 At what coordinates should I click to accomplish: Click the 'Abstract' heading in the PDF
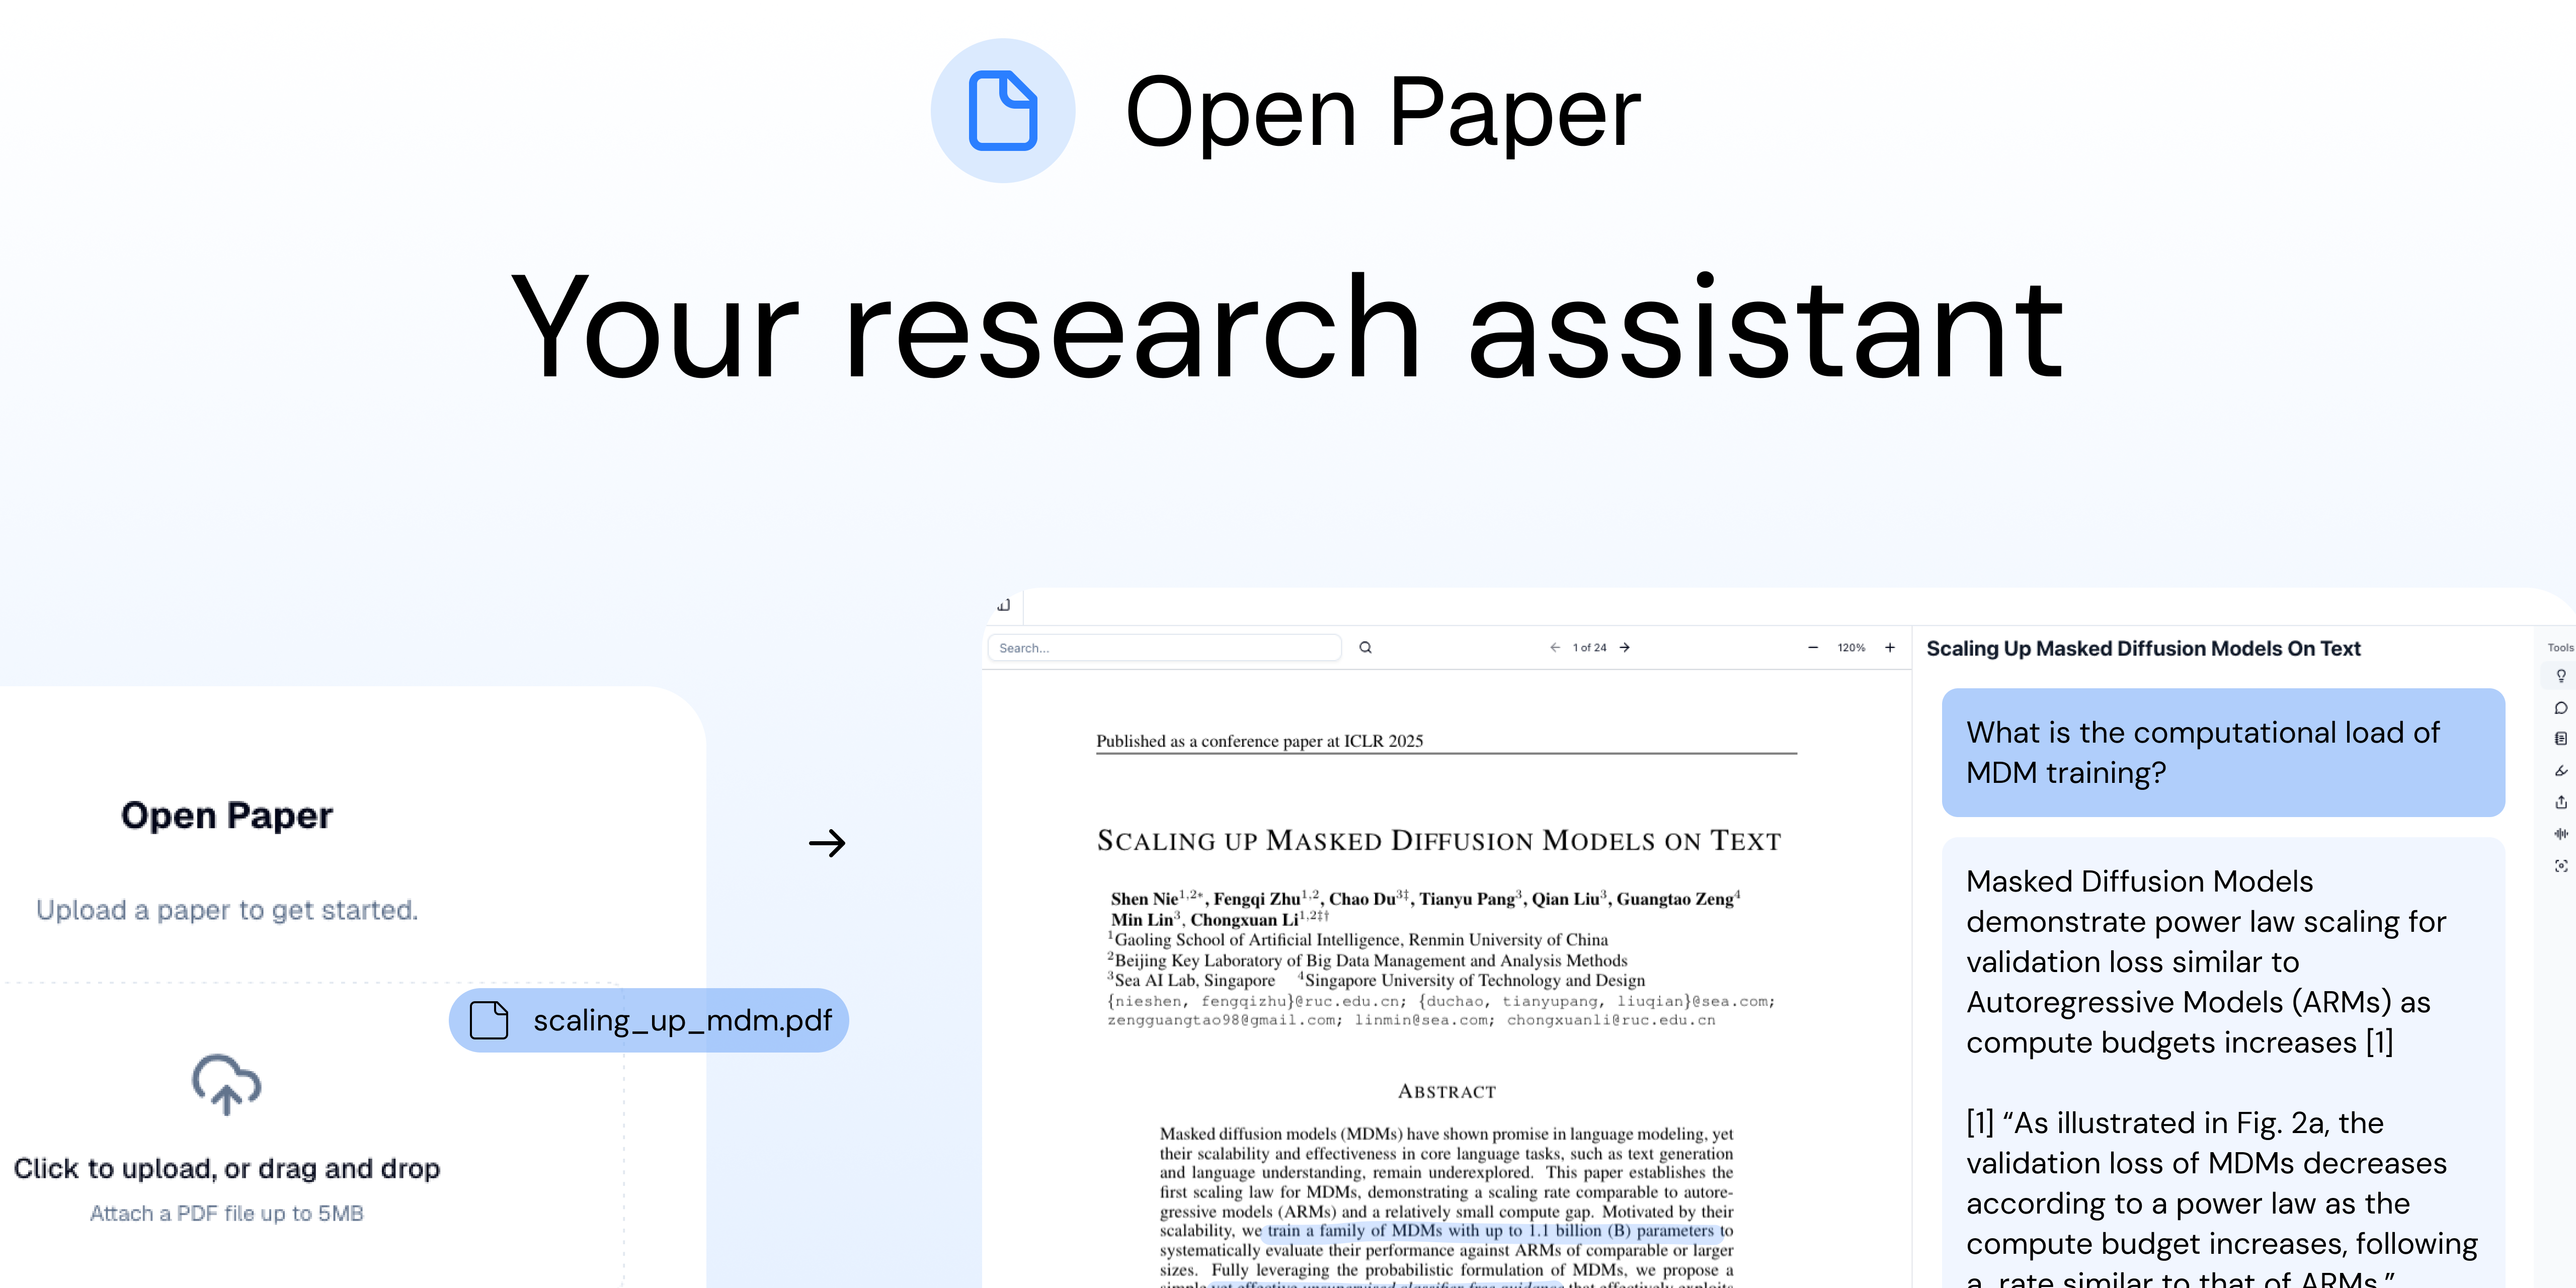coord(1447,1091)
